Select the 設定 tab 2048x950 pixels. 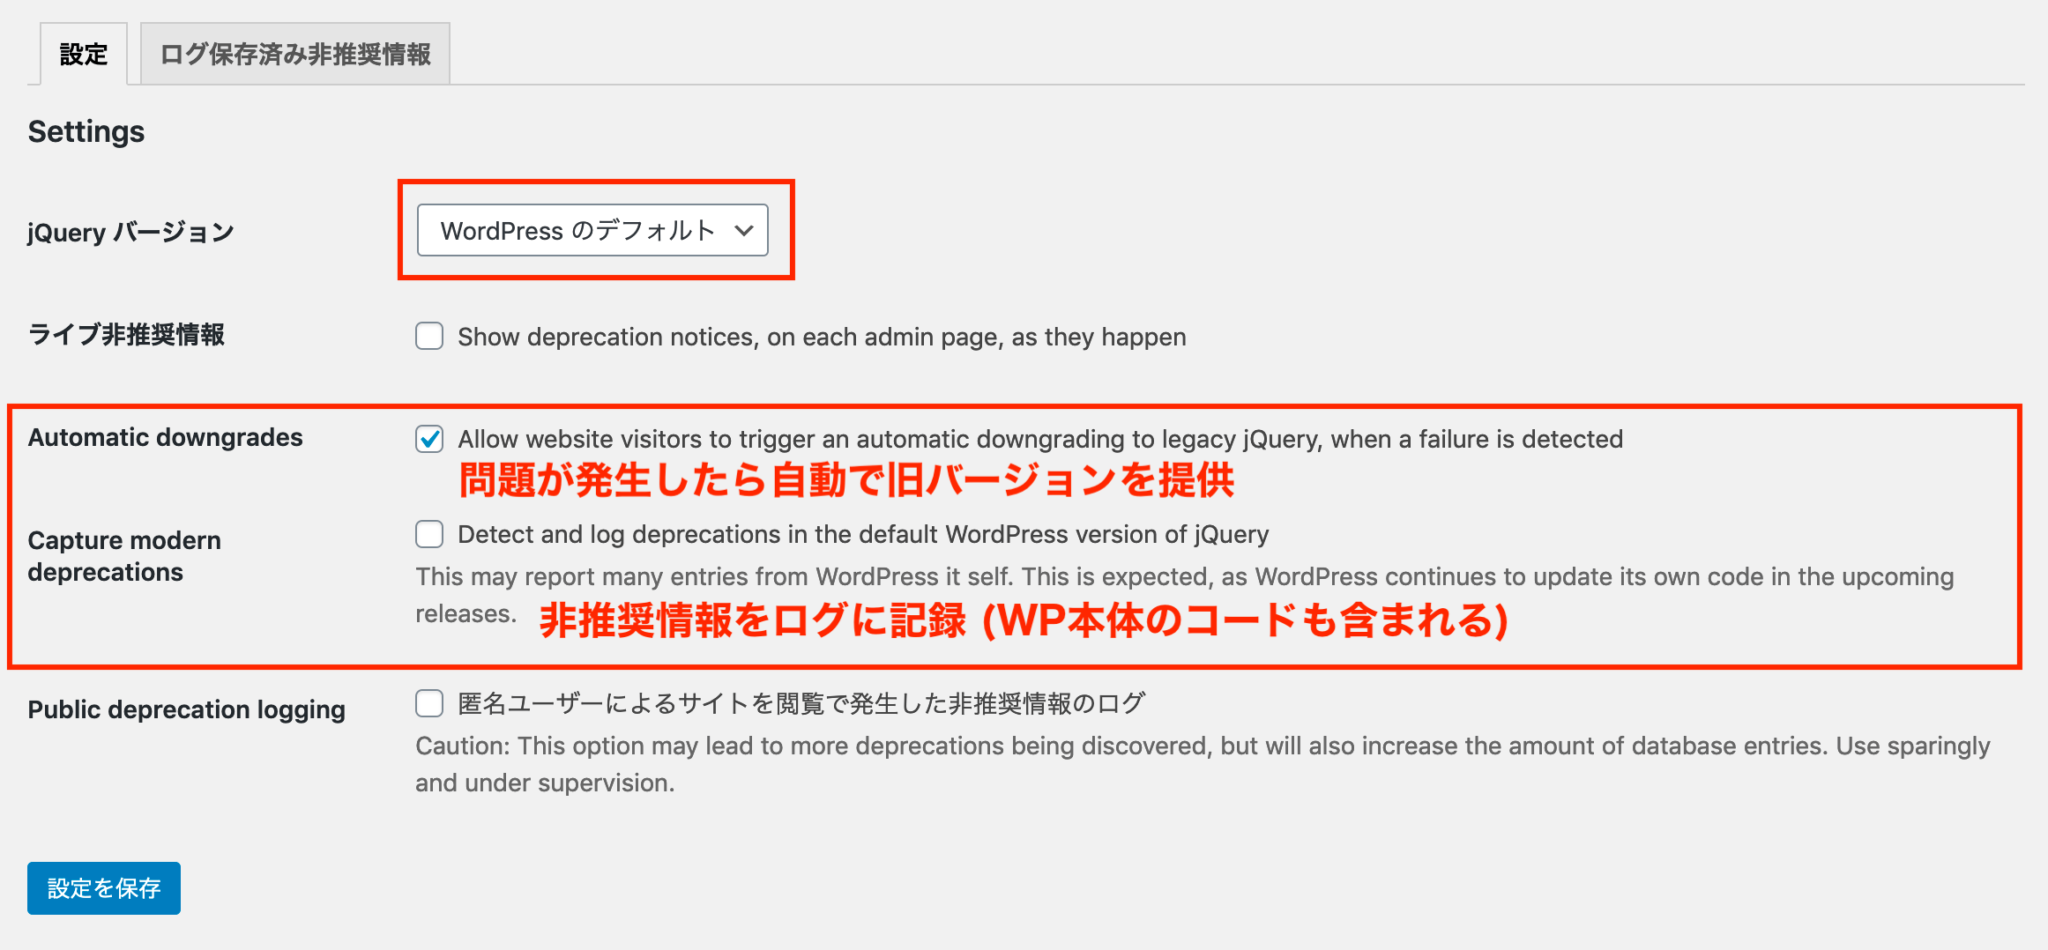(x=83, y=54)
